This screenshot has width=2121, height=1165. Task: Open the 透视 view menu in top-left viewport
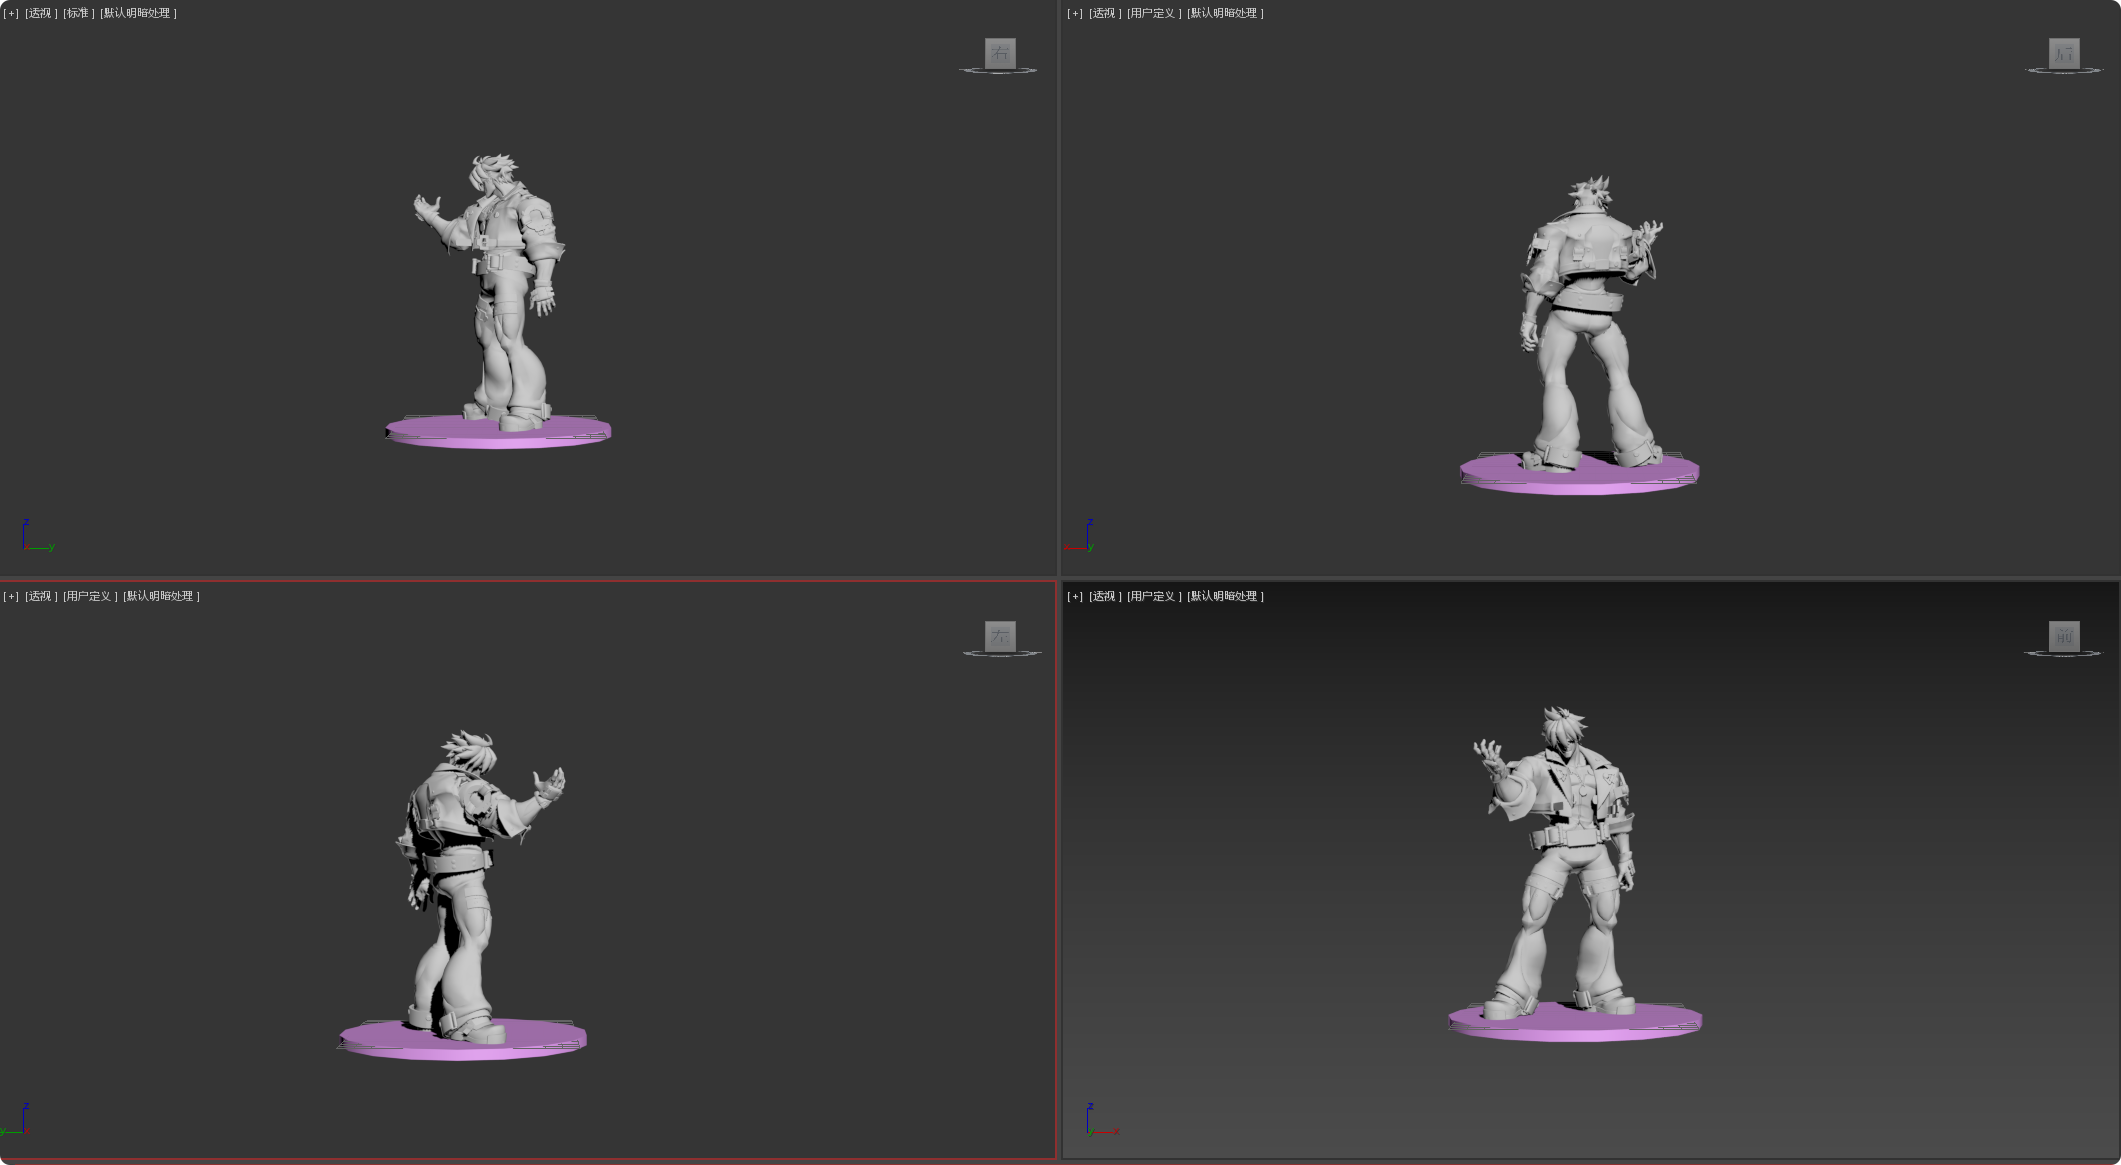click(40, 13)
